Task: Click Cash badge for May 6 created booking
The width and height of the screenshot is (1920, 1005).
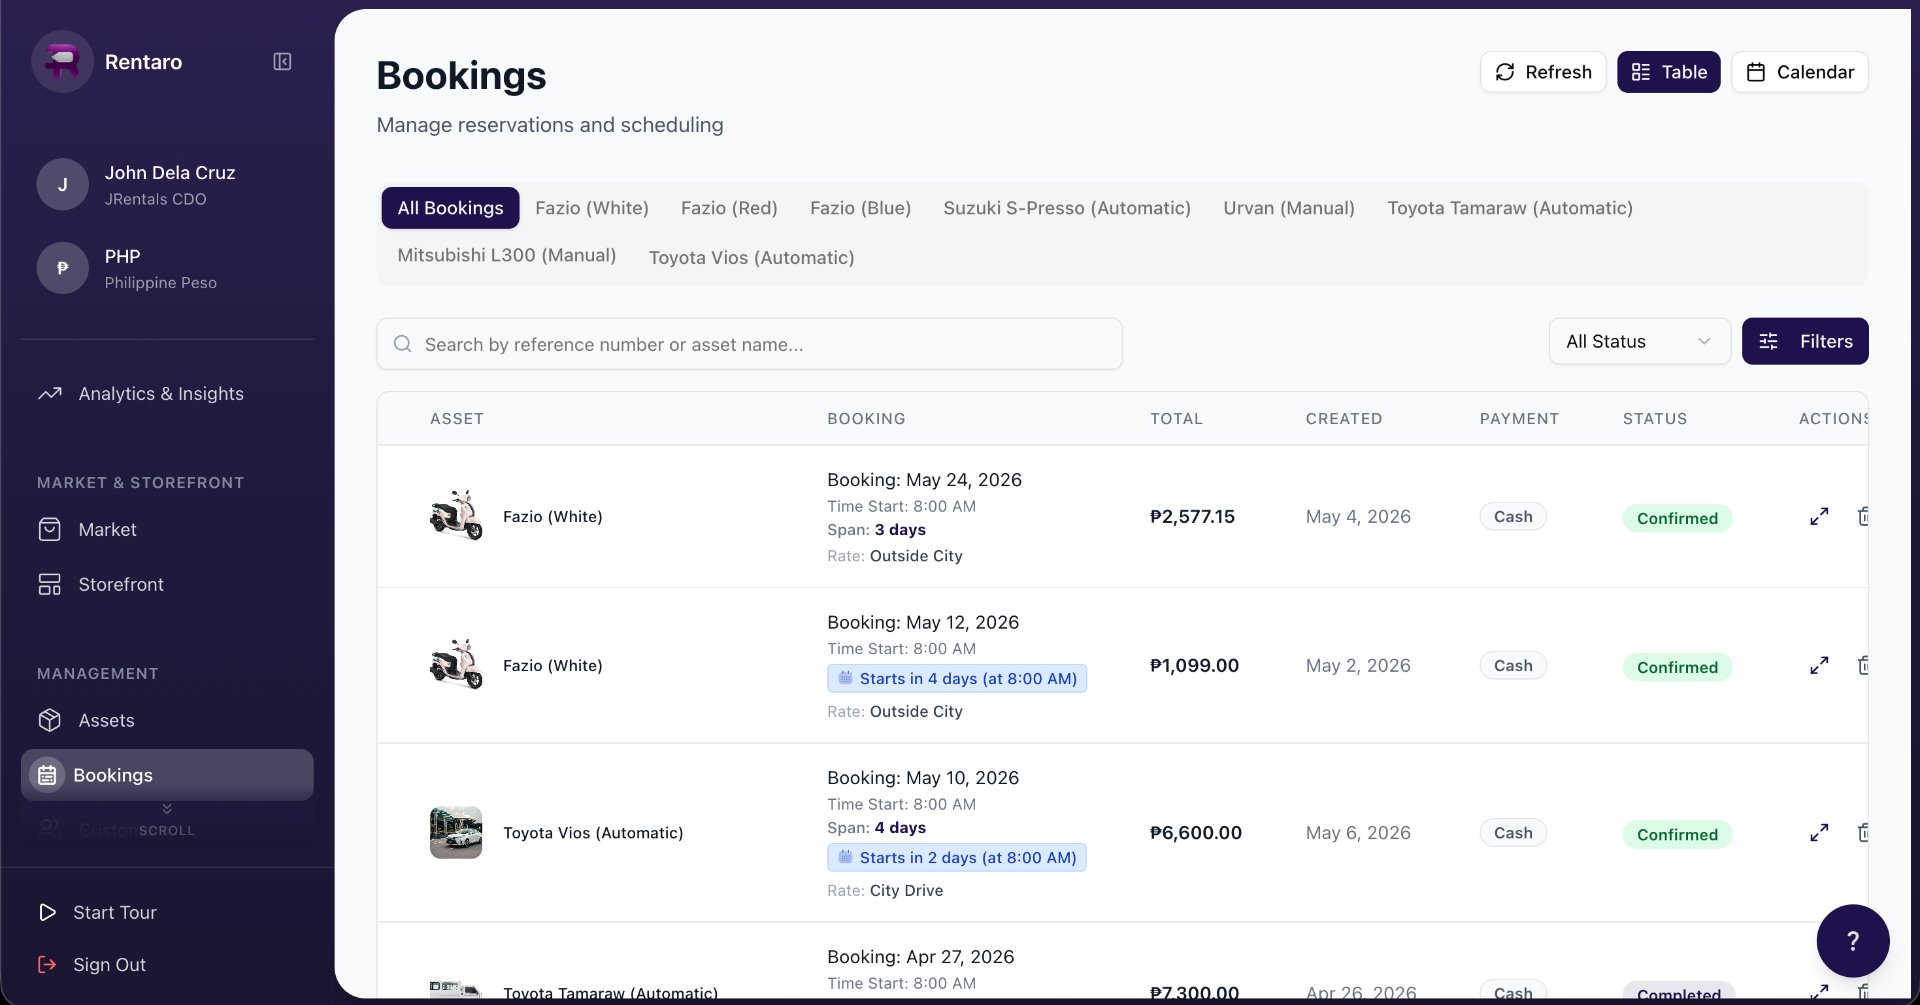Action: click(1513, 833)
